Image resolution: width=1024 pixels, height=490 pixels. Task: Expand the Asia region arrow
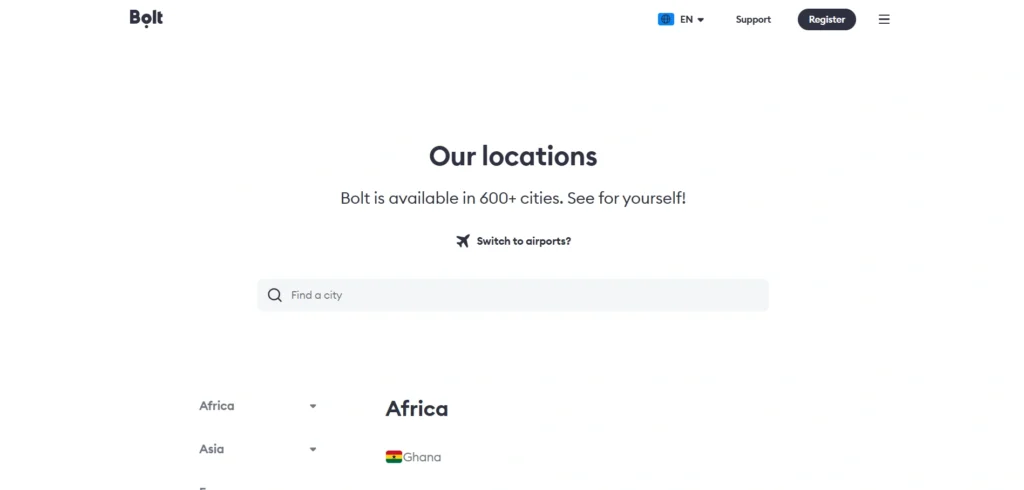(x=313, y=449)
